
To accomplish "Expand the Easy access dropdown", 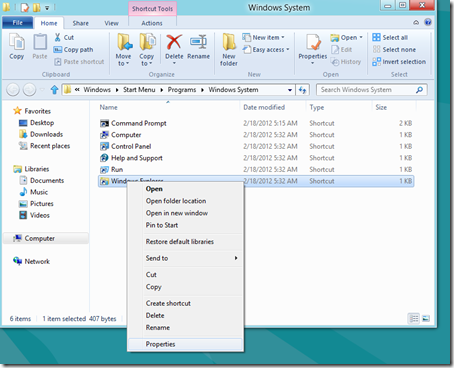I will pos(288,50).
